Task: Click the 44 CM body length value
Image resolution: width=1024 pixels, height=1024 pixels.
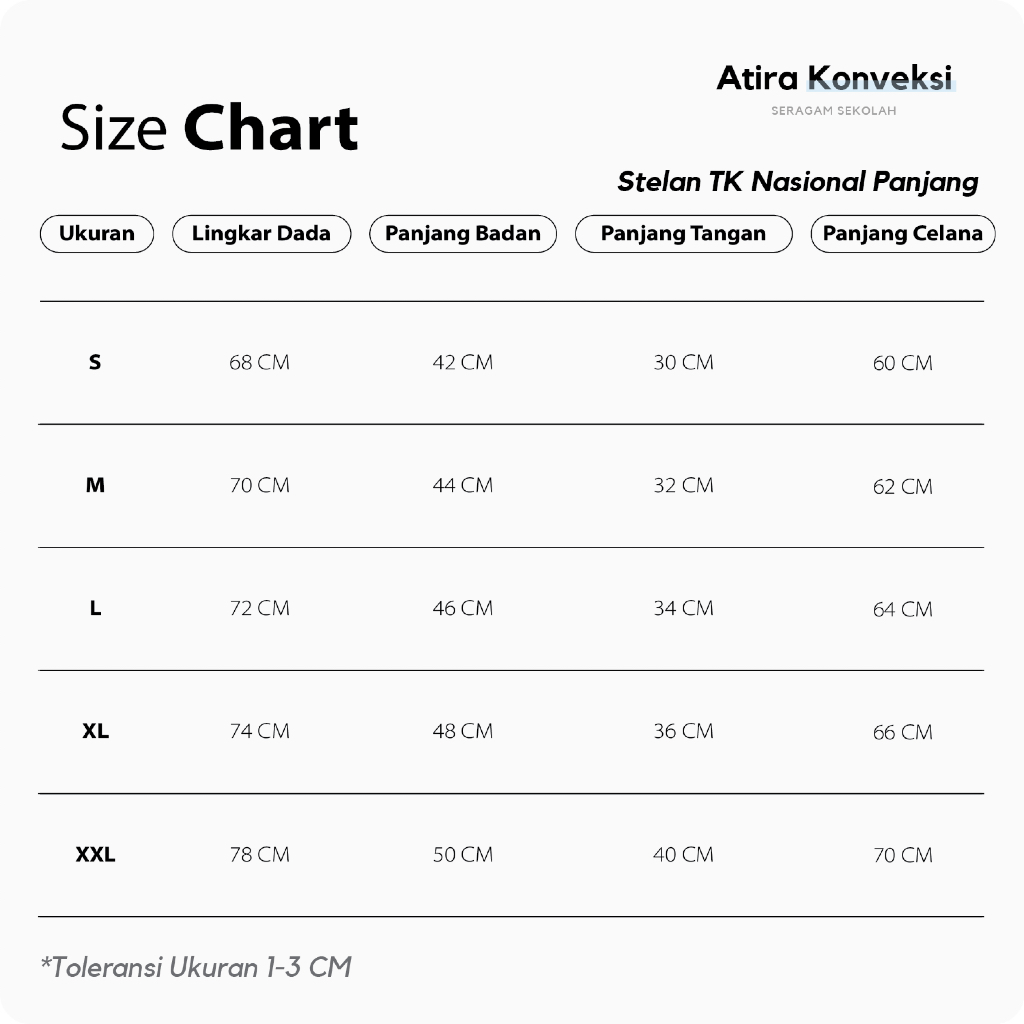Action: pyautogui.click(x=462, y=485)
